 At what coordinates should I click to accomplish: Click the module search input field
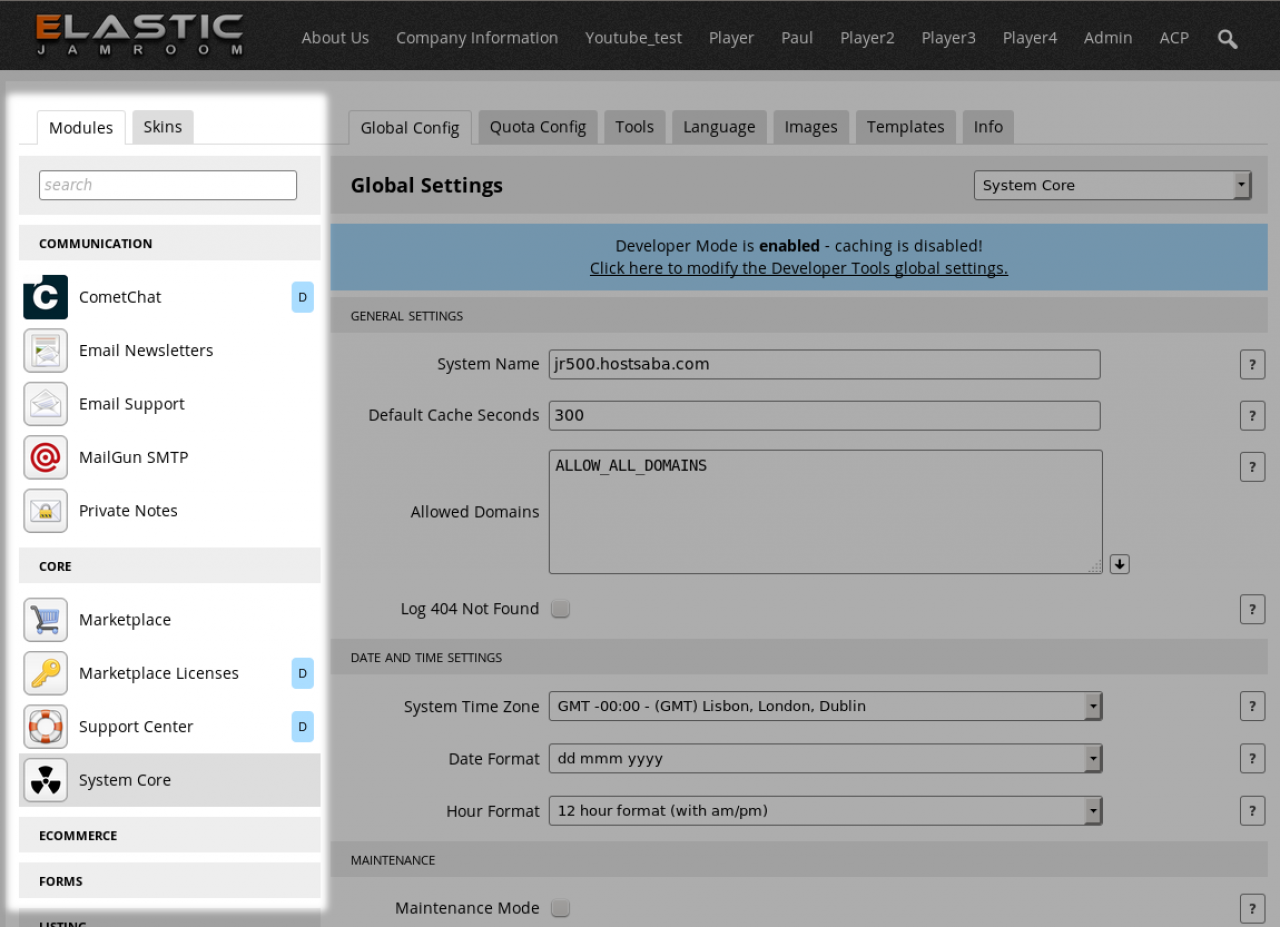[168, 185]
